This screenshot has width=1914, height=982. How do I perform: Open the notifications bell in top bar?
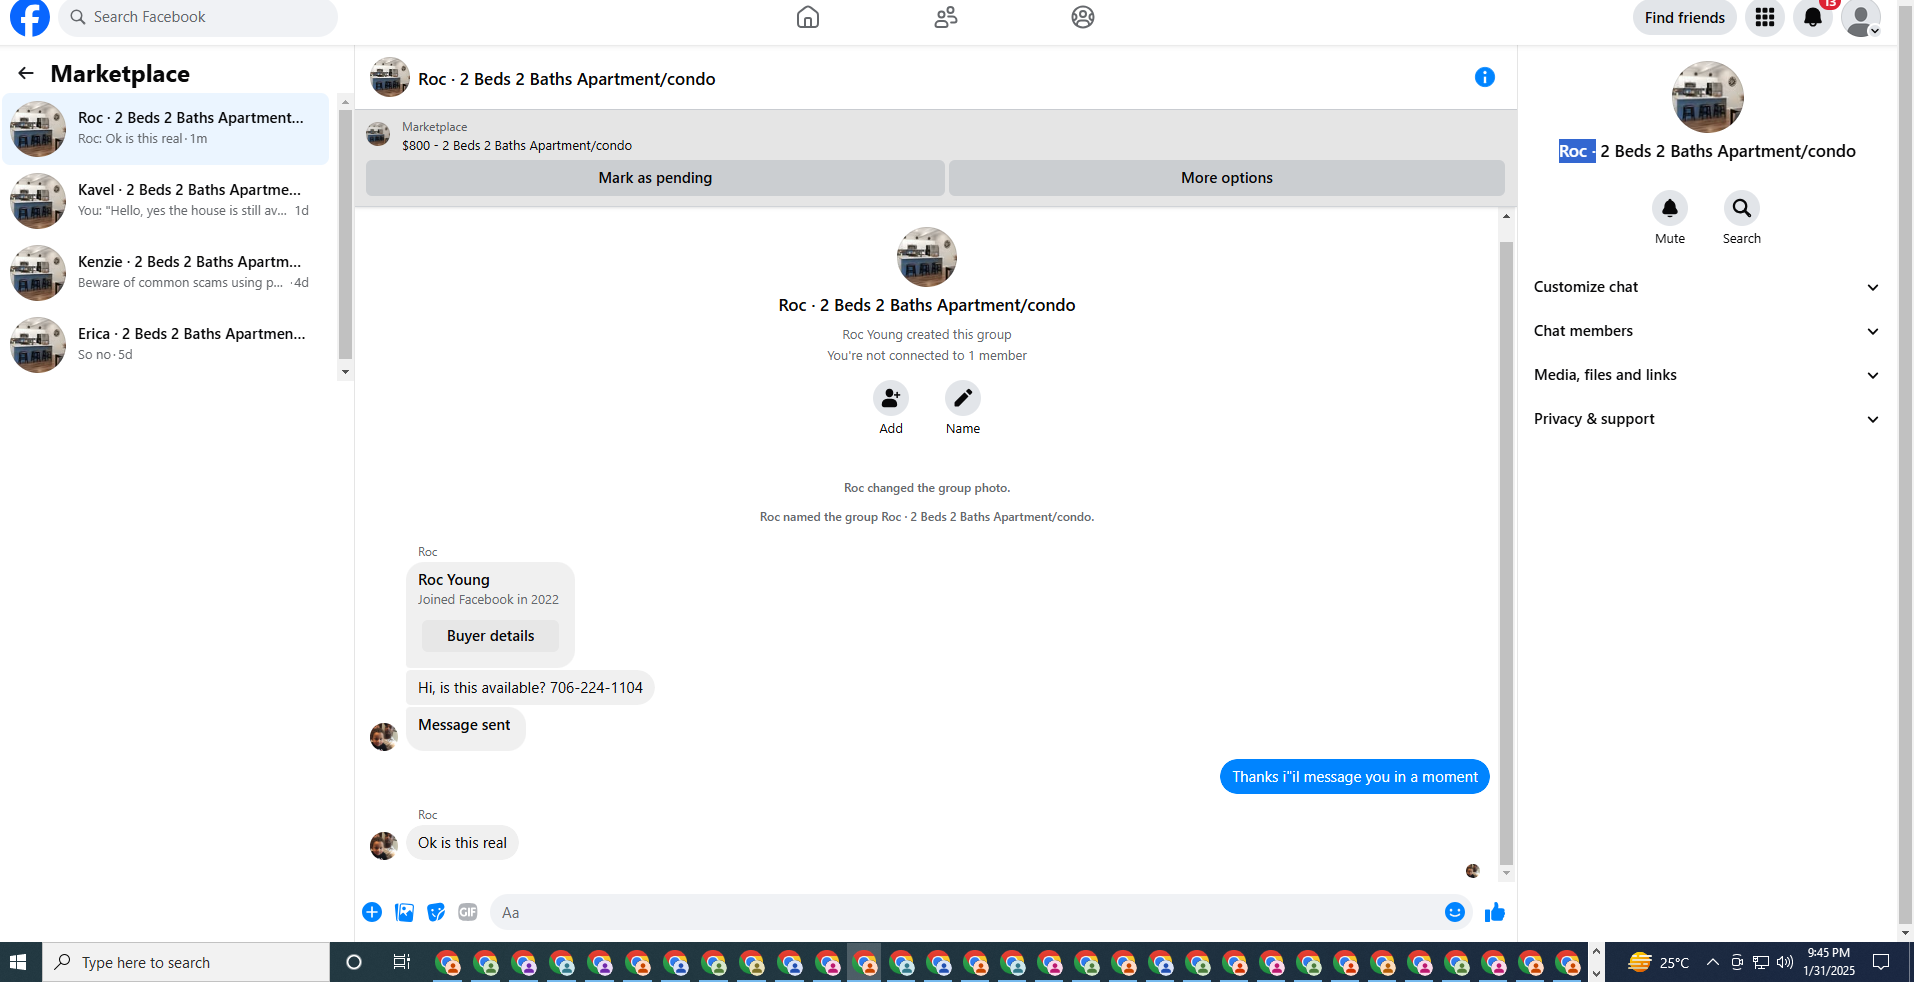(x=1813, y=17)
